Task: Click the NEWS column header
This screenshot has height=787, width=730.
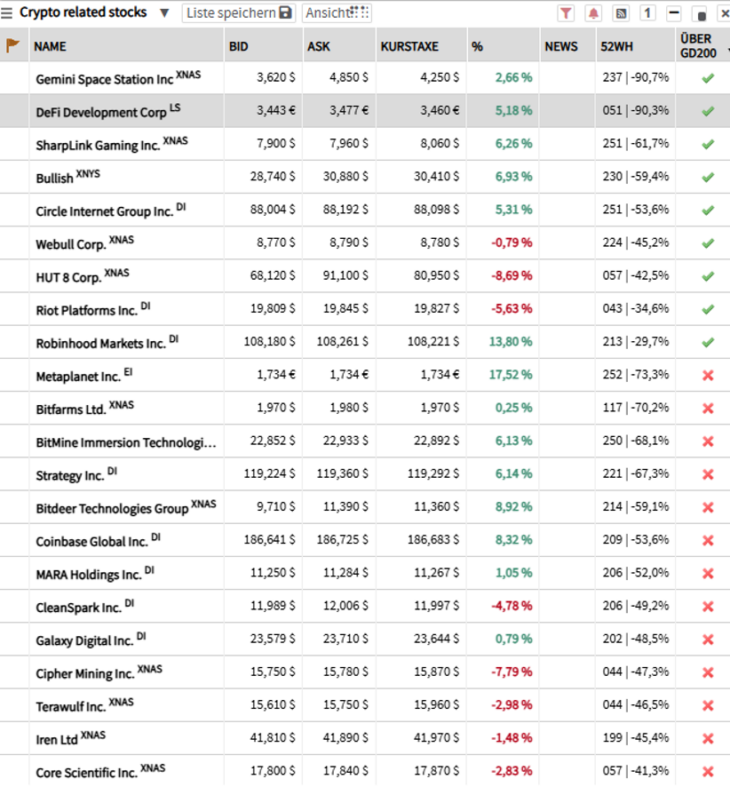Action: (561, 47)
